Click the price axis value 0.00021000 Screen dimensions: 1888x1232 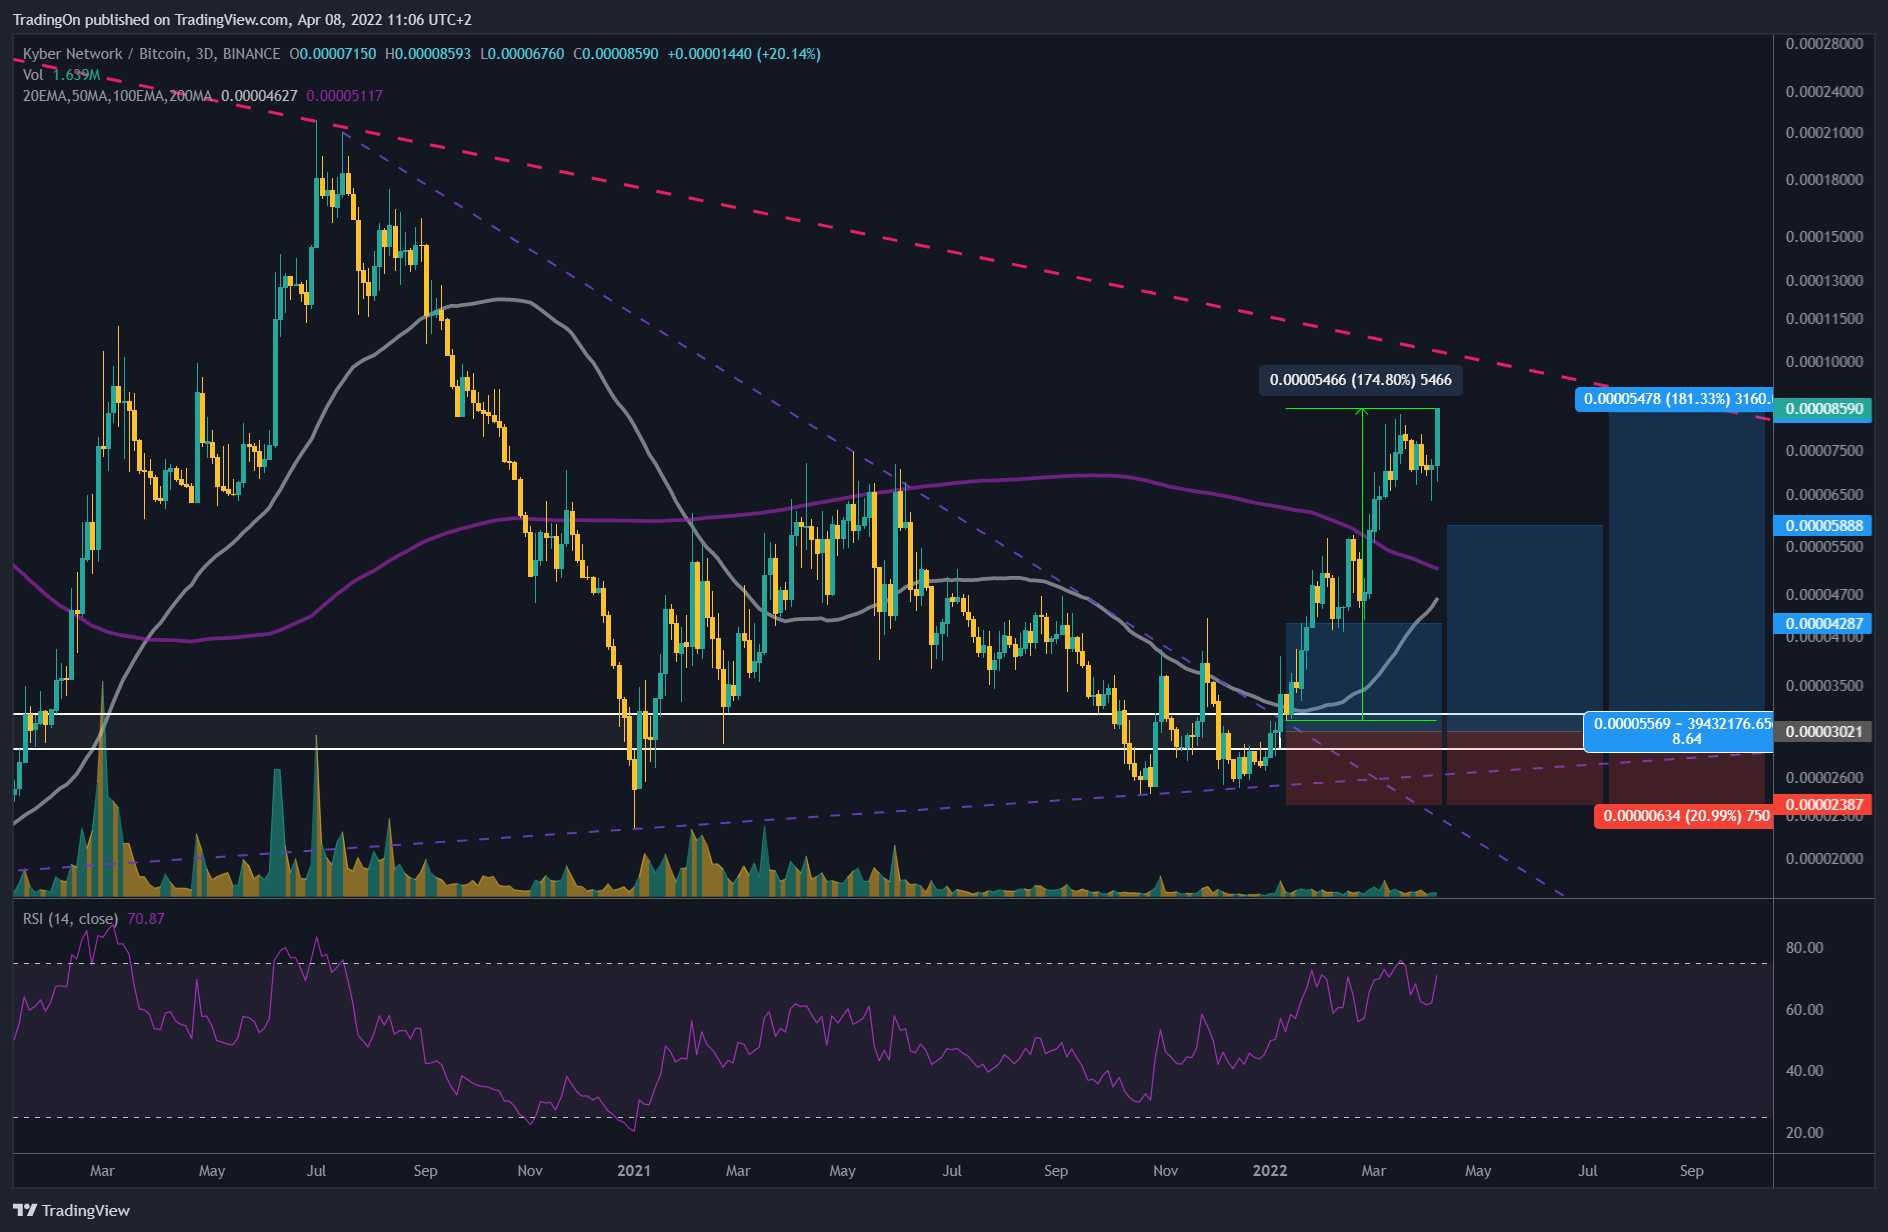click(1824, 133)
